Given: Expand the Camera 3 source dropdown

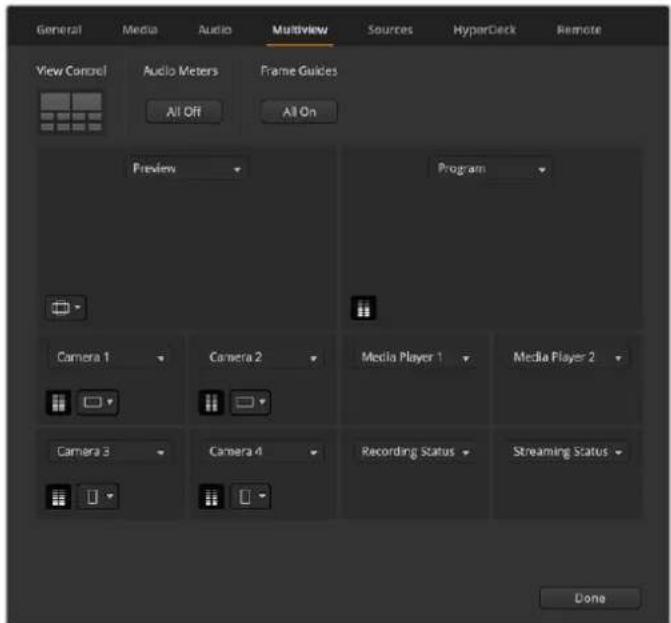Looking at the screenshot, I should coord(110,452).
